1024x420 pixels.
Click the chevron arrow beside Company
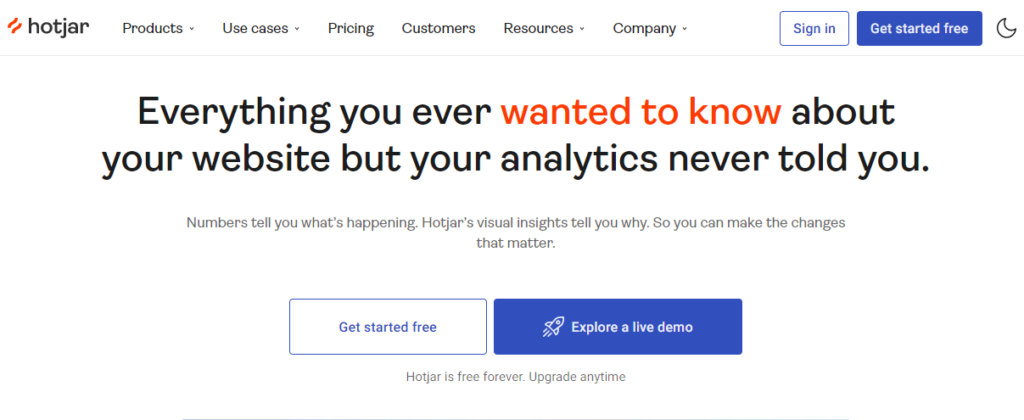[685, 29]
